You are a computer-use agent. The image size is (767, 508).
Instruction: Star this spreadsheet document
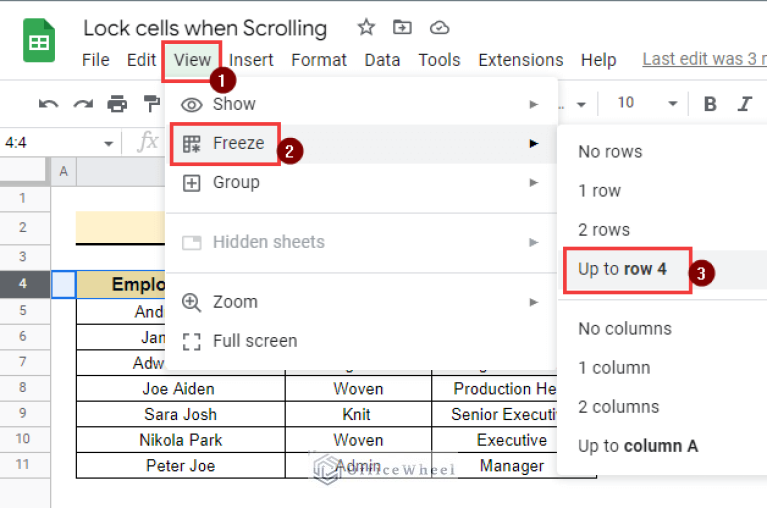point(366,27)
